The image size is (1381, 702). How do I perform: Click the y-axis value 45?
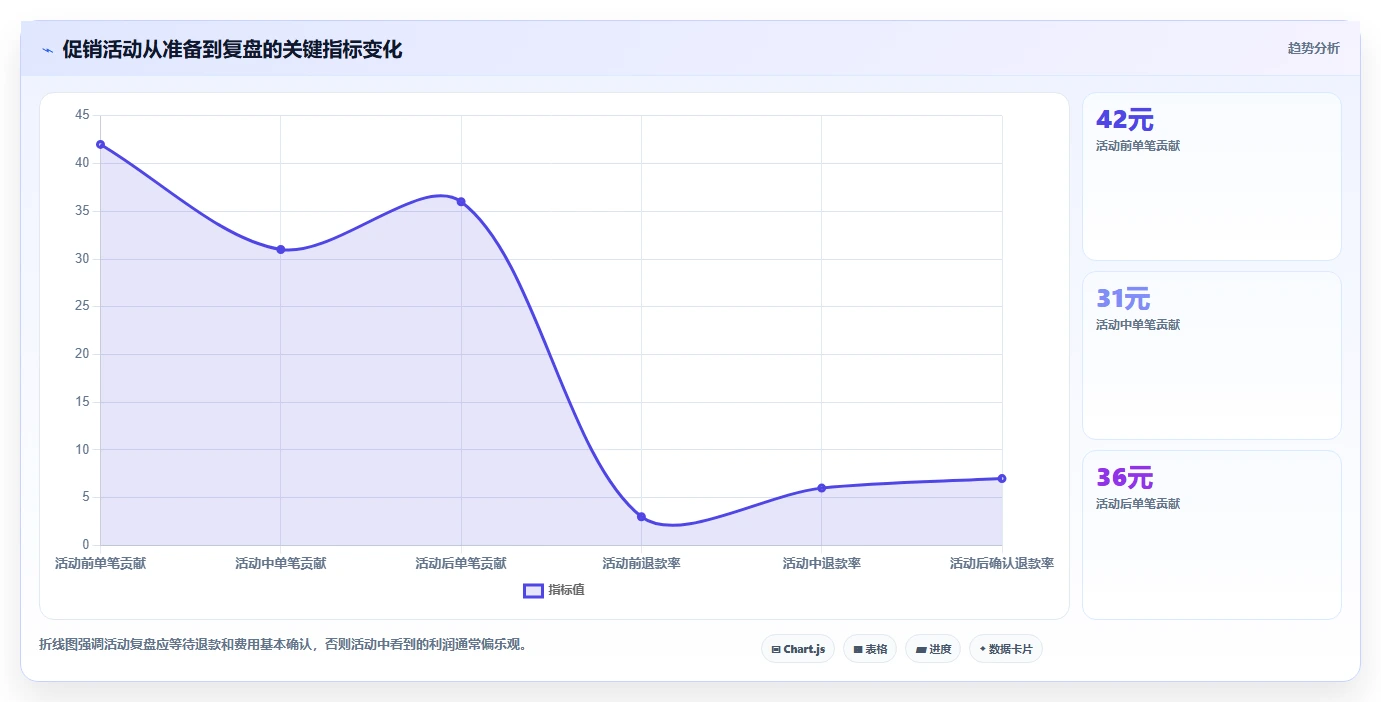pos(82,115)
